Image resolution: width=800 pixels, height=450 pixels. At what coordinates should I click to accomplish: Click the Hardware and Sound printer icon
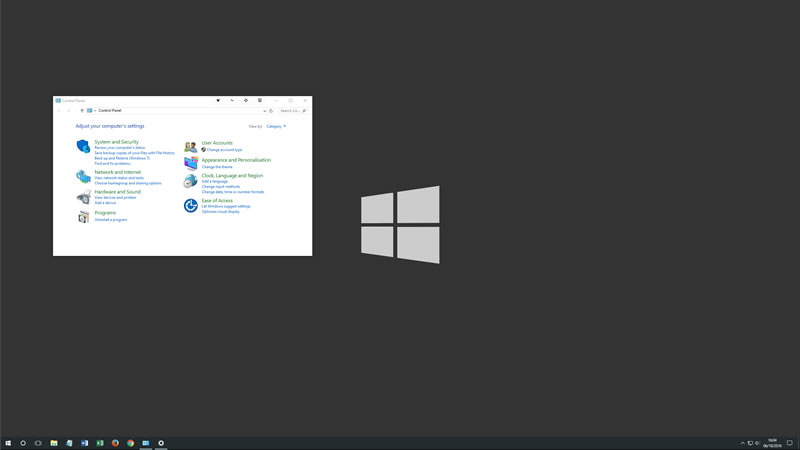[x=84, y=196]
